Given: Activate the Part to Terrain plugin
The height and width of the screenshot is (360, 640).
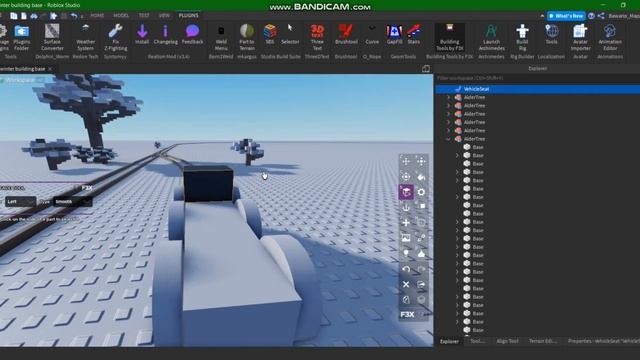Looking at the screenshot, I should [x=247, y=37].
